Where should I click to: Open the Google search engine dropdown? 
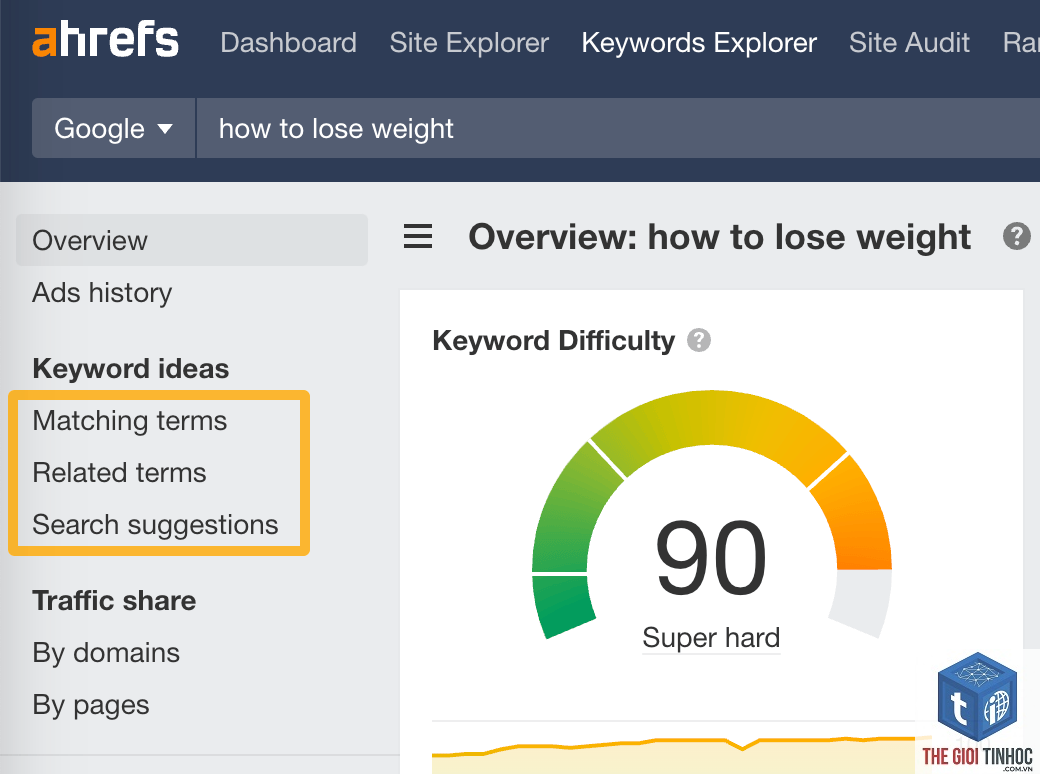(x=113, y=128)
